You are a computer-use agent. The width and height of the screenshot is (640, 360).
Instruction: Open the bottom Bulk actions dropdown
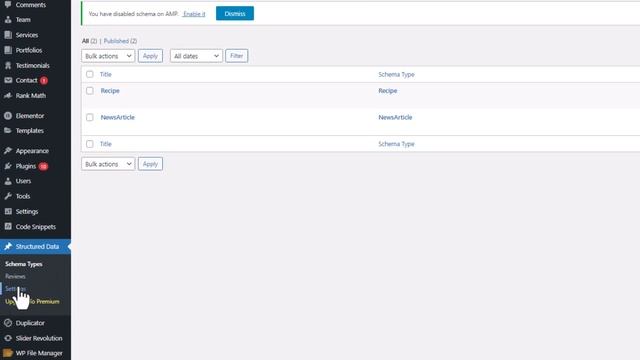coord(108,164)
